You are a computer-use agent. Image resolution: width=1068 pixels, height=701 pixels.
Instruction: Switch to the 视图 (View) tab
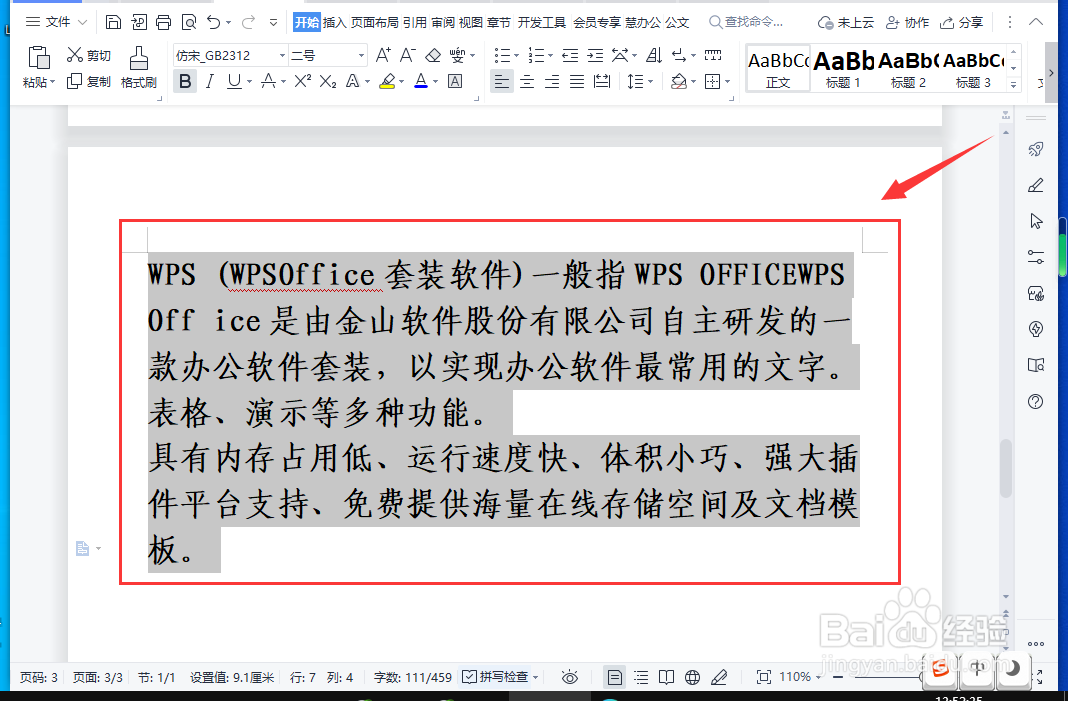coord(471,22)
